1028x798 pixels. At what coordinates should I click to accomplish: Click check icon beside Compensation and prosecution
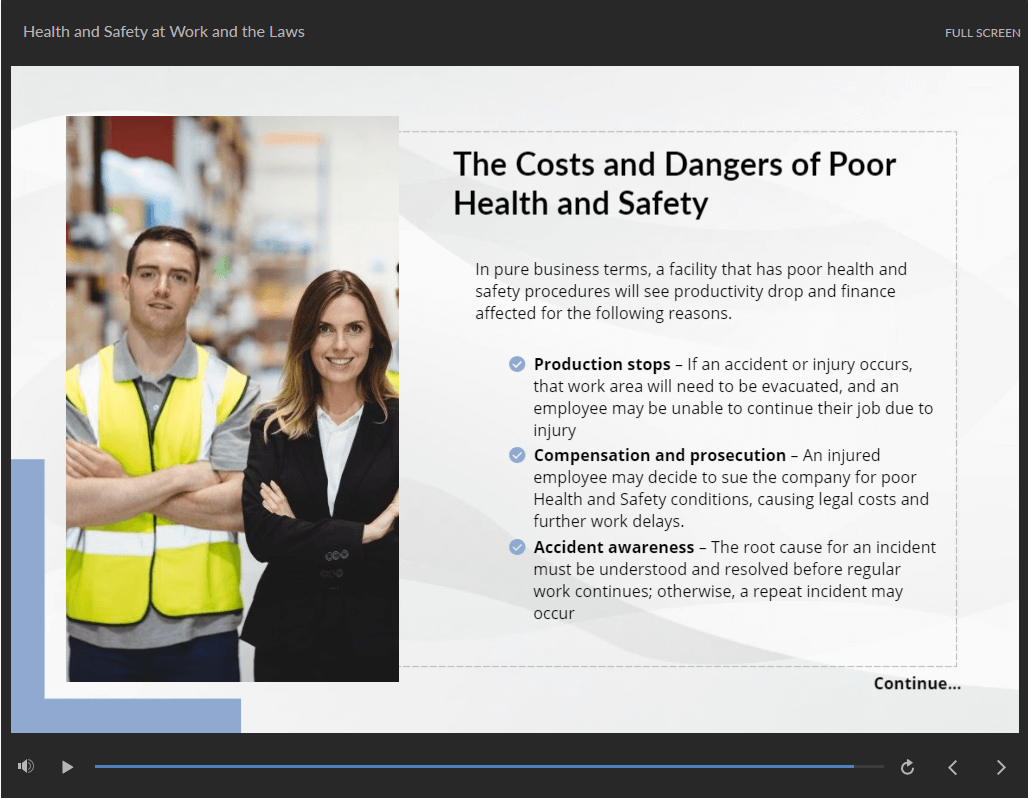click(x=517, y=455)
